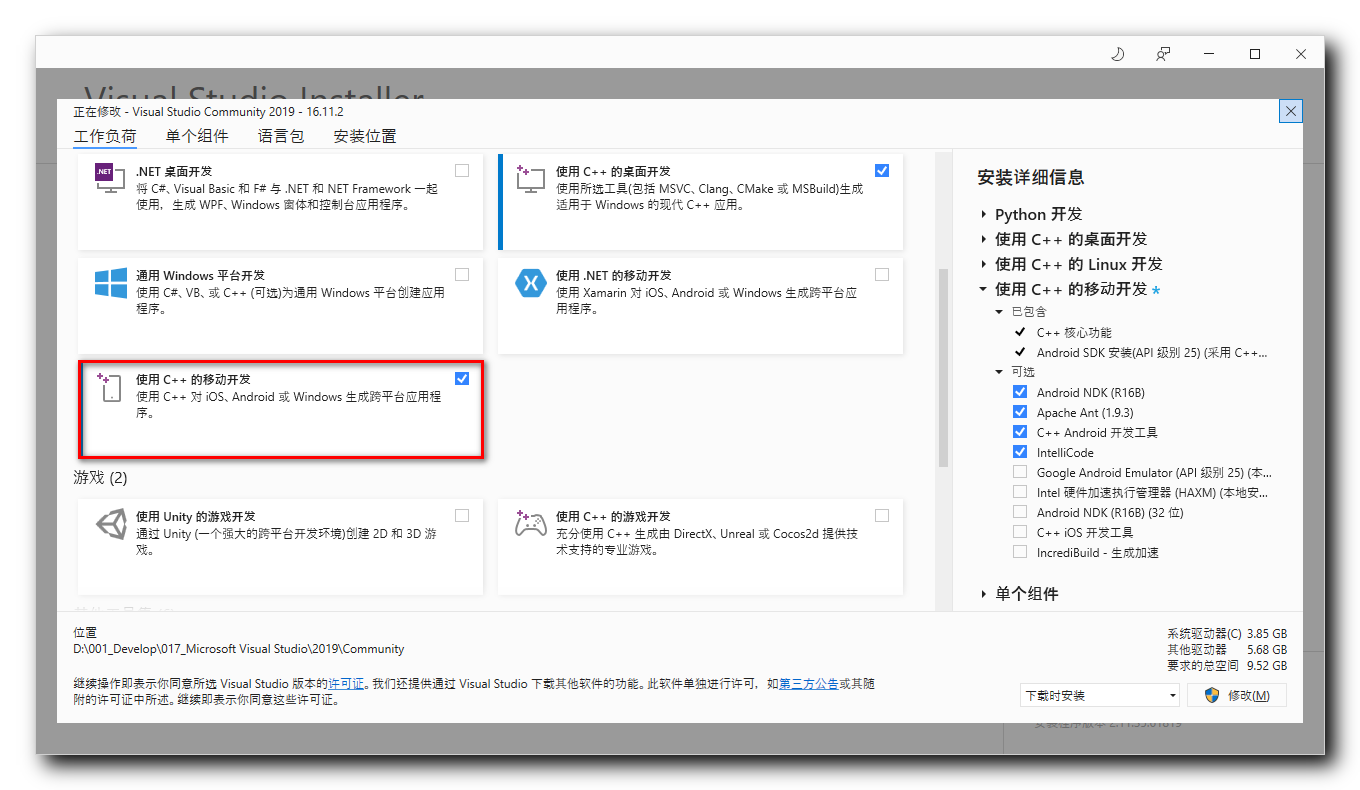Enable Intel 硬件加速执行管理器 (HAXM) option
1360x790 pixels.
tap(1019, 492)
